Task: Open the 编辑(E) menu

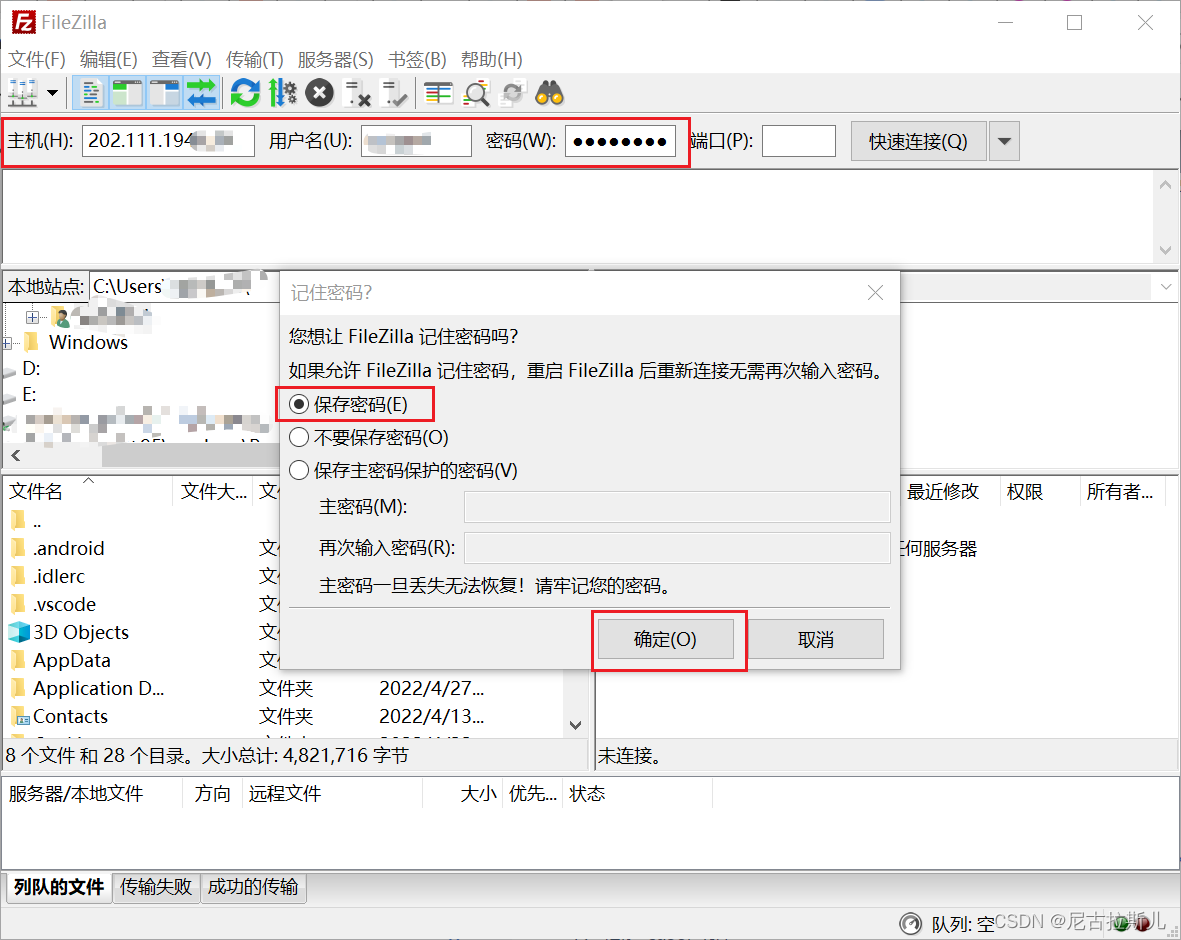Action: 108,60
